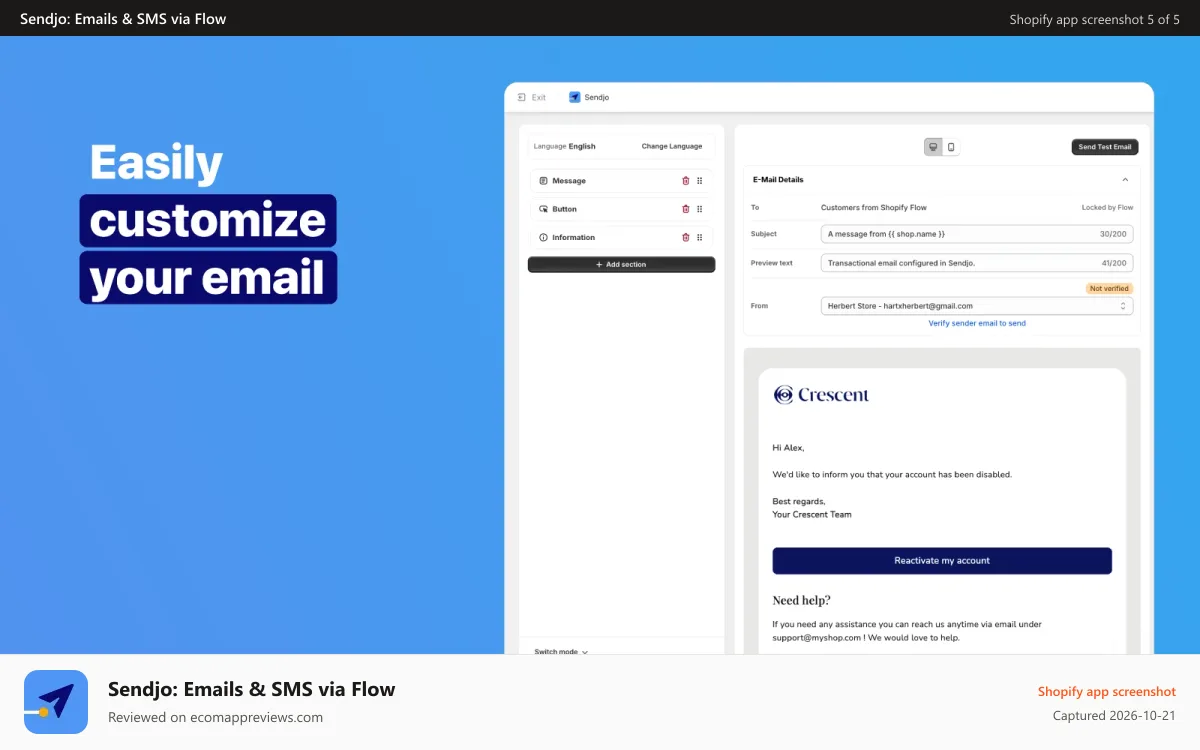Click the Exit icon in the editor header
The height and width of the screenshot is (750, 1200).
pos(522,97)
